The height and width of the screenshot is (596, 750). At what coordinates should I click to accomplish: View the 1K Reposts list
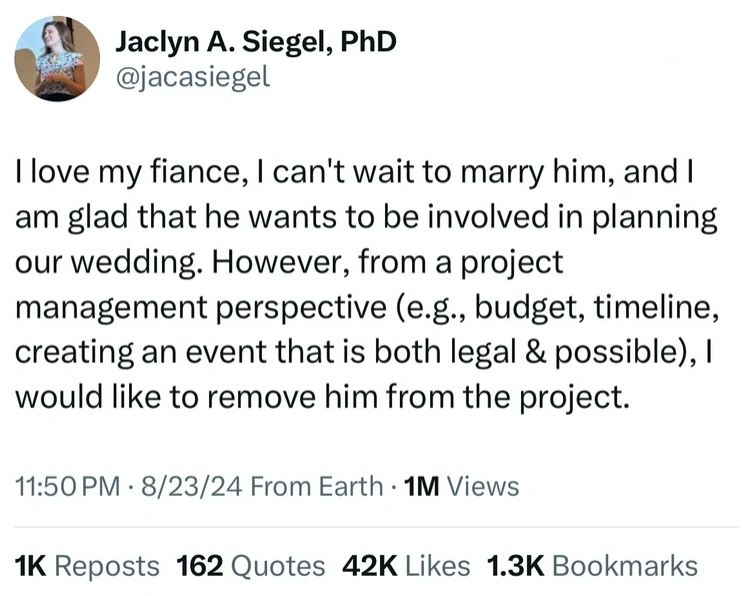(x=87, y=565)
